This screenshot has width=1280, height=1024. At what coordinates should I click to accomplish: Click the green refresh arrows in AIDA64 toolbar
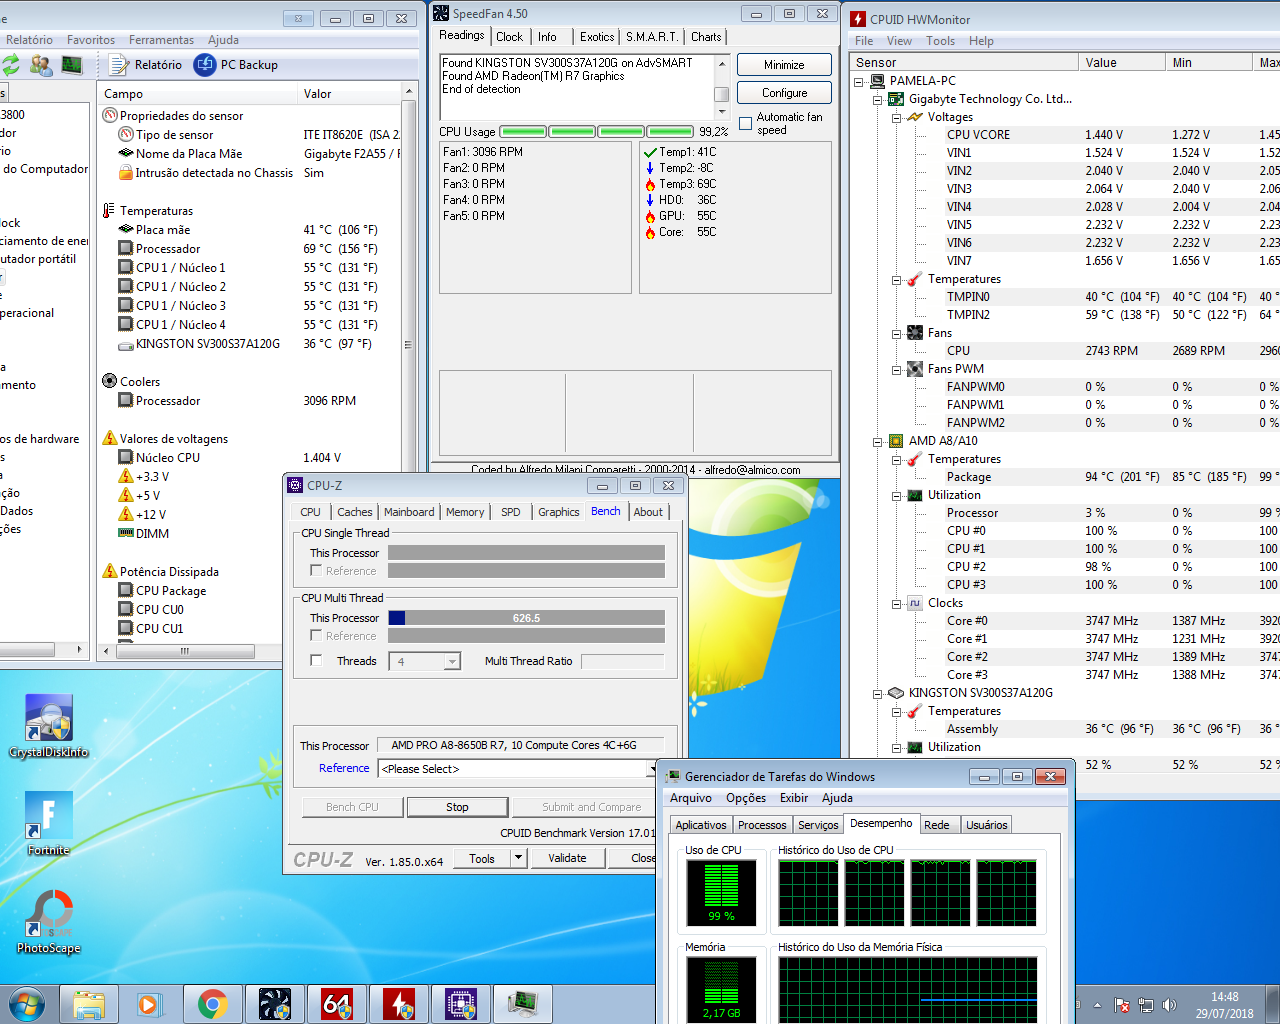(11, 65)
